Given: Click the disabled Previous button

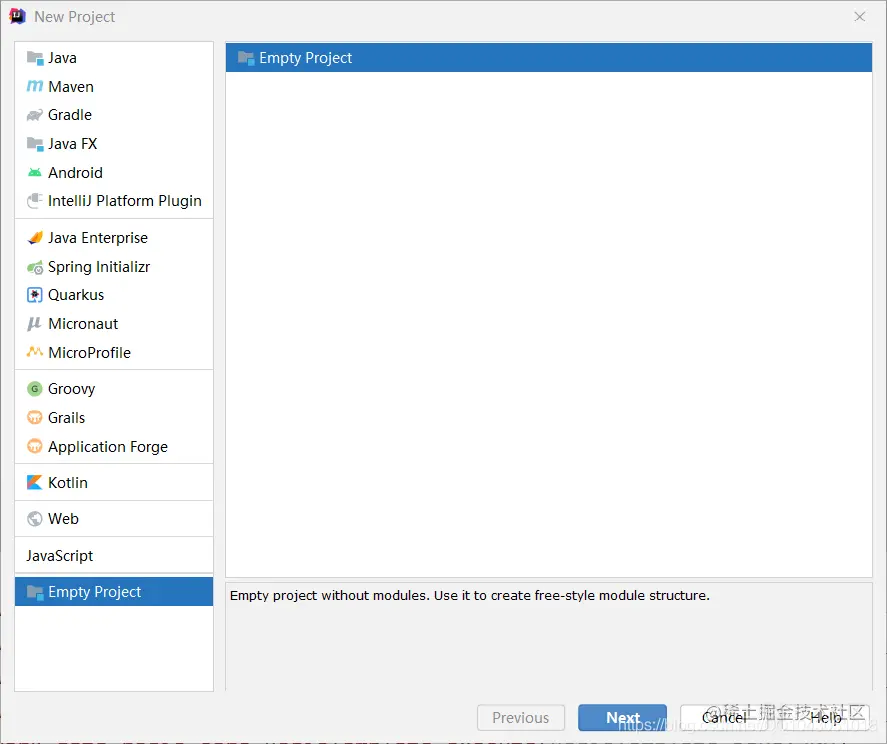Looking at the screenshot, I should pos(521,717).
